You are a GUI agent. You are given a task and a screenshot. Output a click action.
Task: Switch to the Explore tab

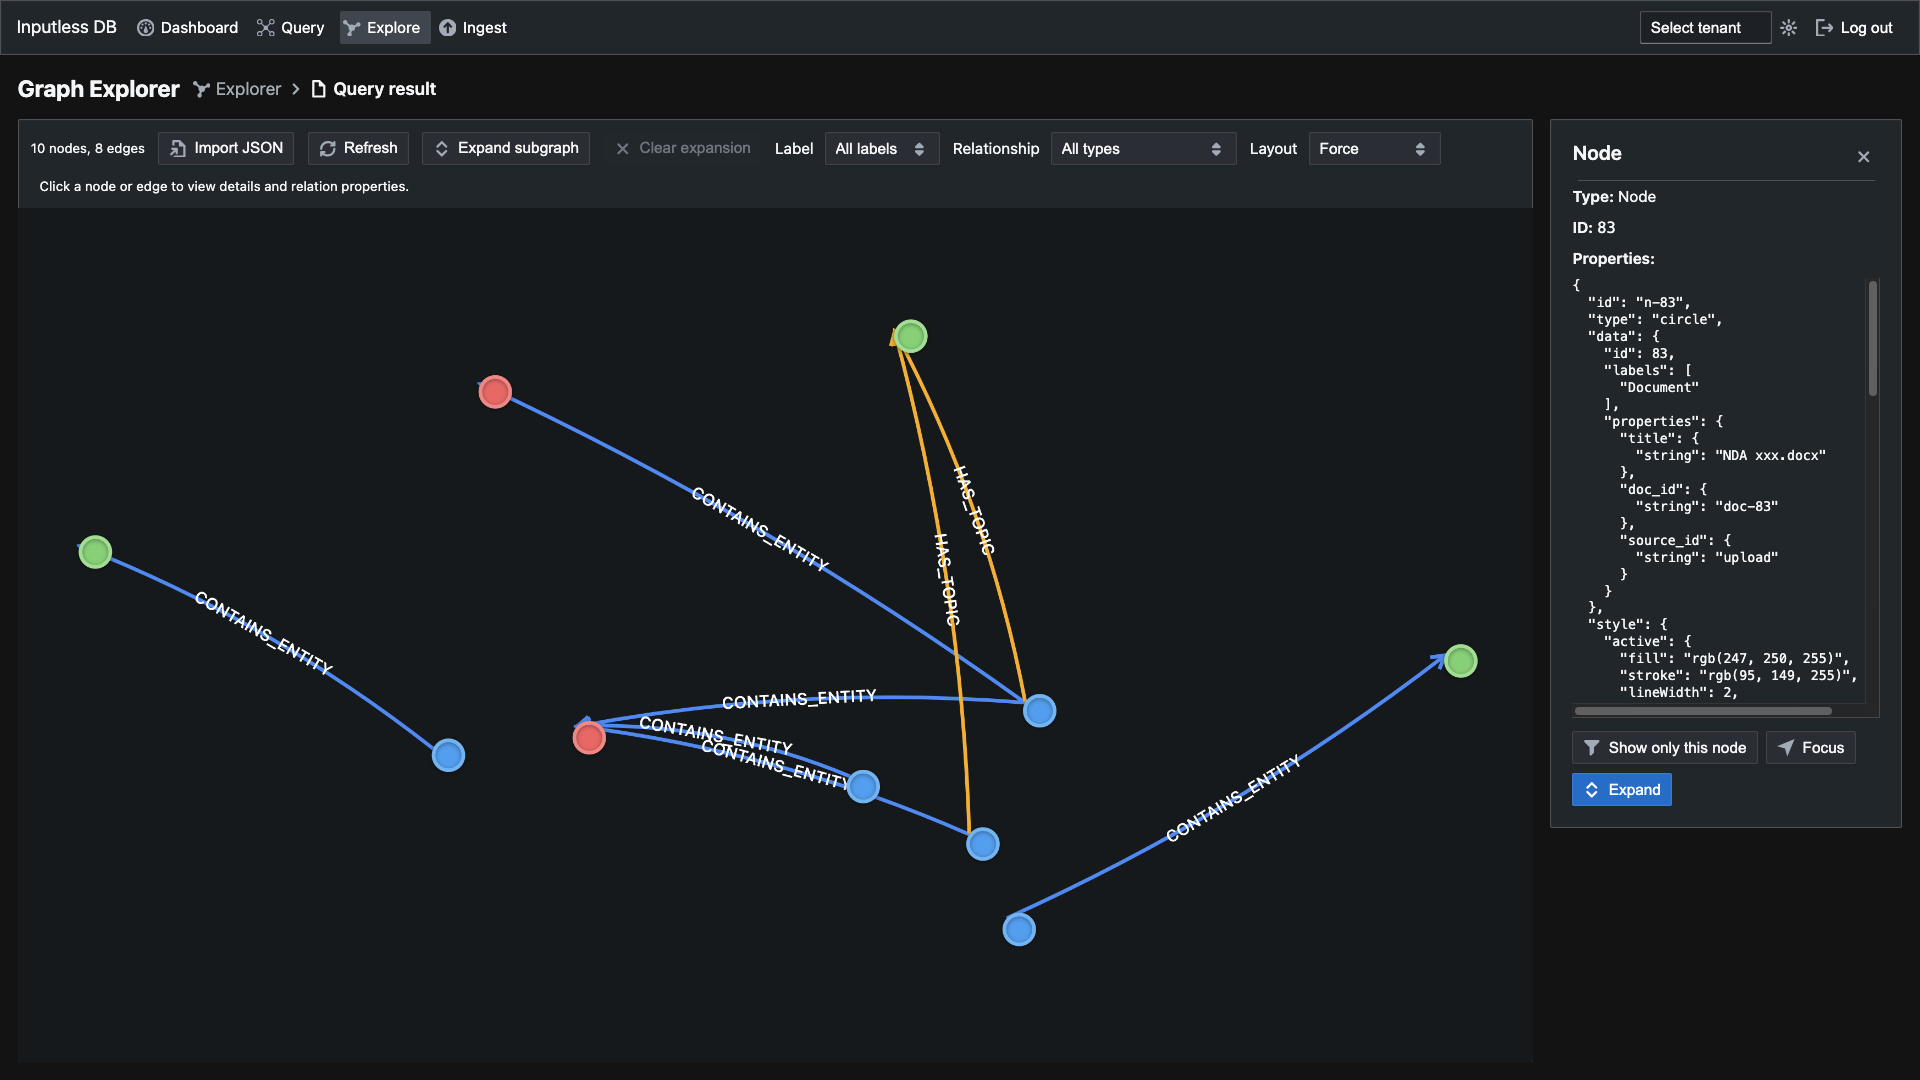[384, 27]
